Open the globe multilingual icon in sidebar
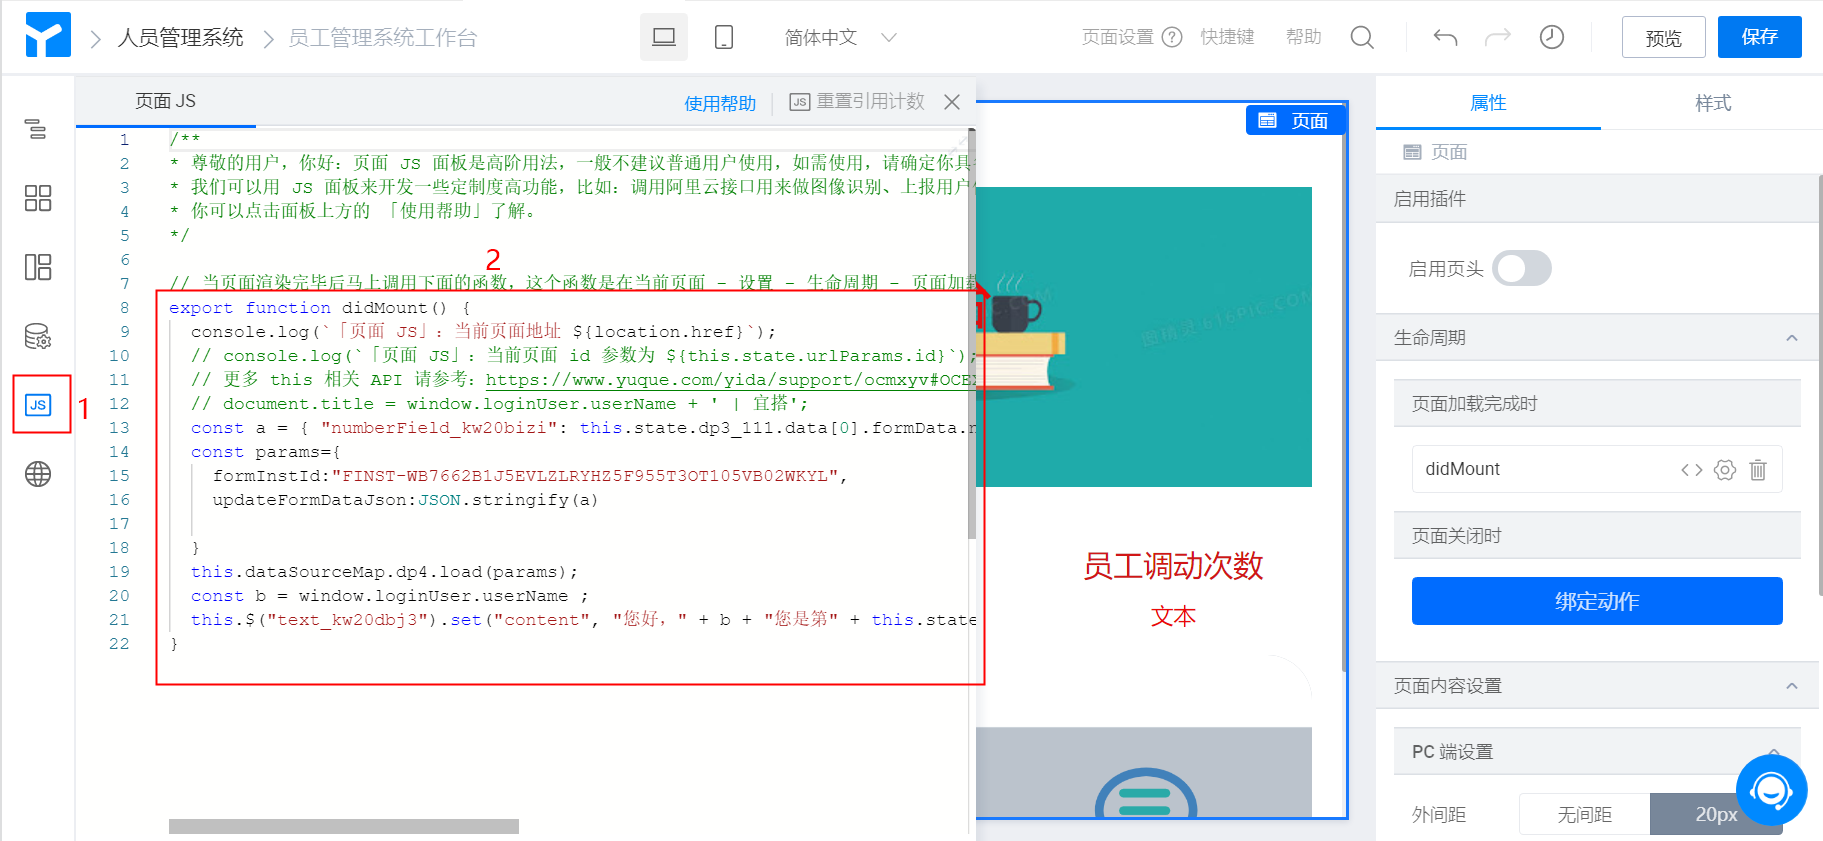Image resolution: width=1823 pixels, height=841 pixels. [37, 474]
